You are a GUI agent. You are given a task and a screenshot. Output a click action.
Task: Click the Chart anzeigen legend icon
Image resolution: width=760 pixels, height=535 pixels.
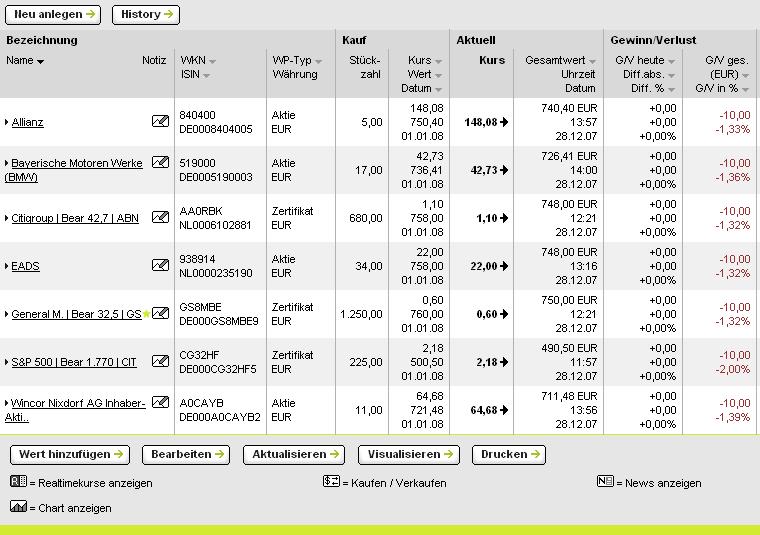18,506
